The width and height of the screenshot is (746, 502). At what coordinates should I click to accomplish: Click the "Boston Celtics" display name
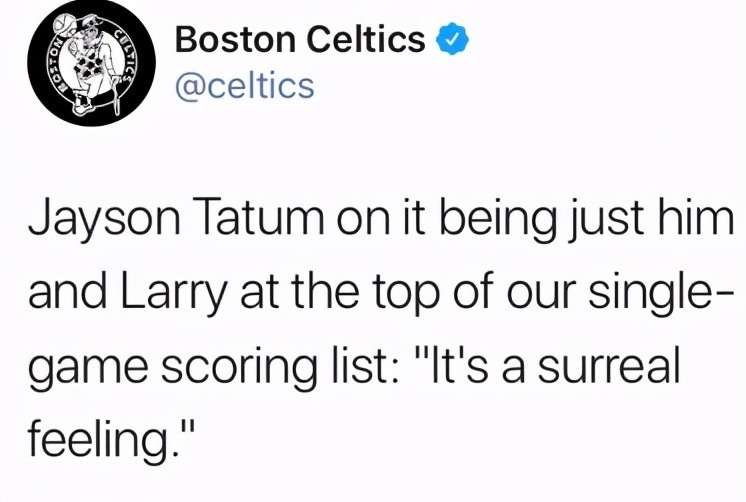click(300, 39)
